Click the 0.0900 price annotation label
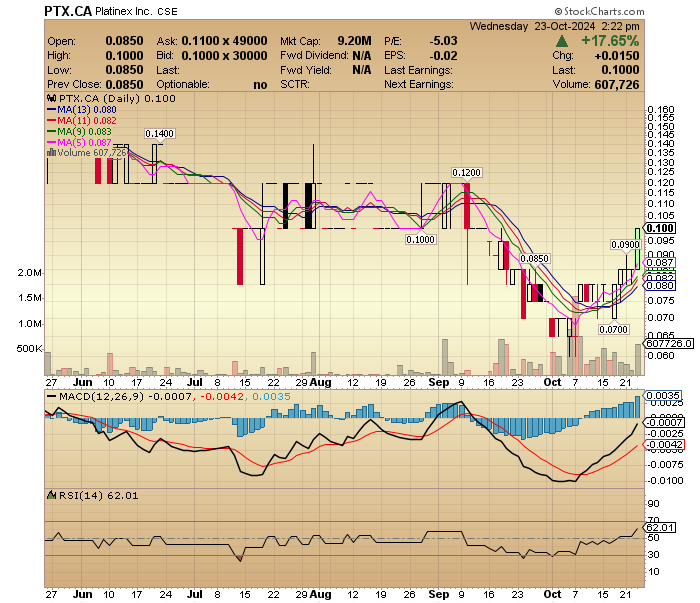This screenshot has width=700, height=603. pos(625,245)
